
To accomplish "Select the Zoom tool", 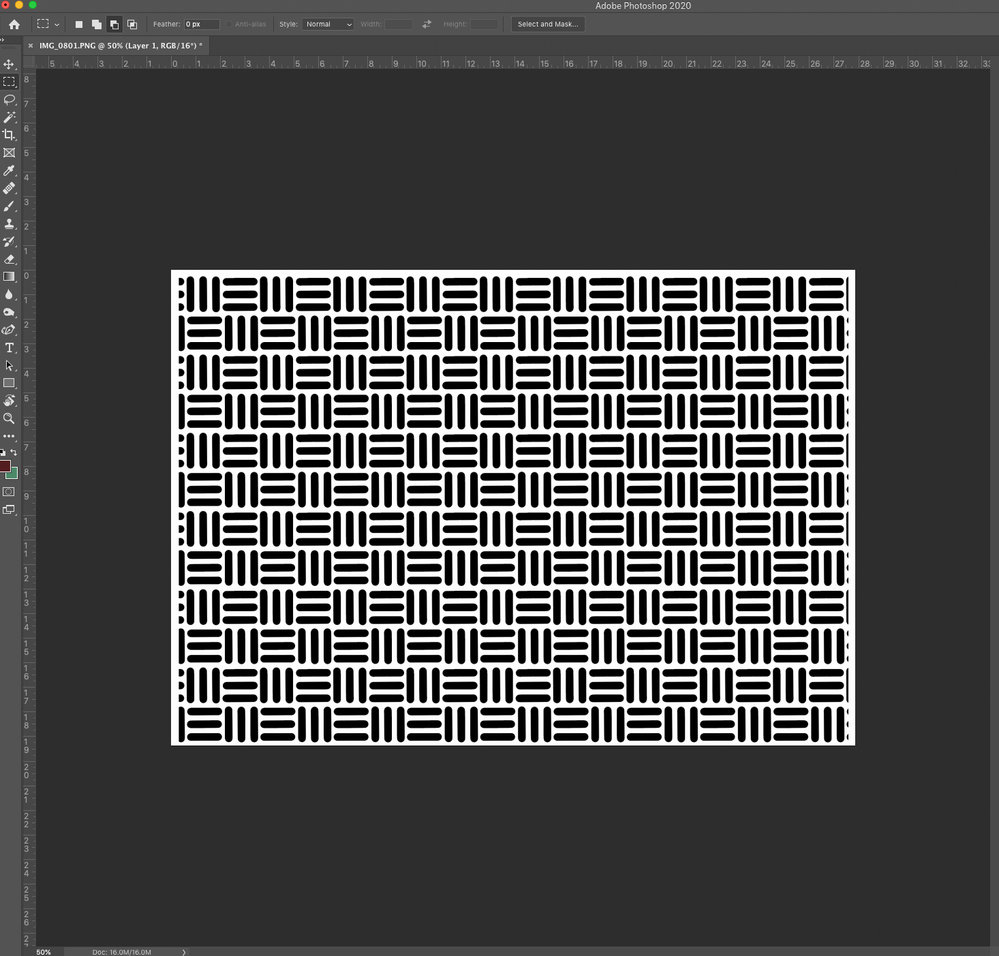I will [x=9, y=418].
